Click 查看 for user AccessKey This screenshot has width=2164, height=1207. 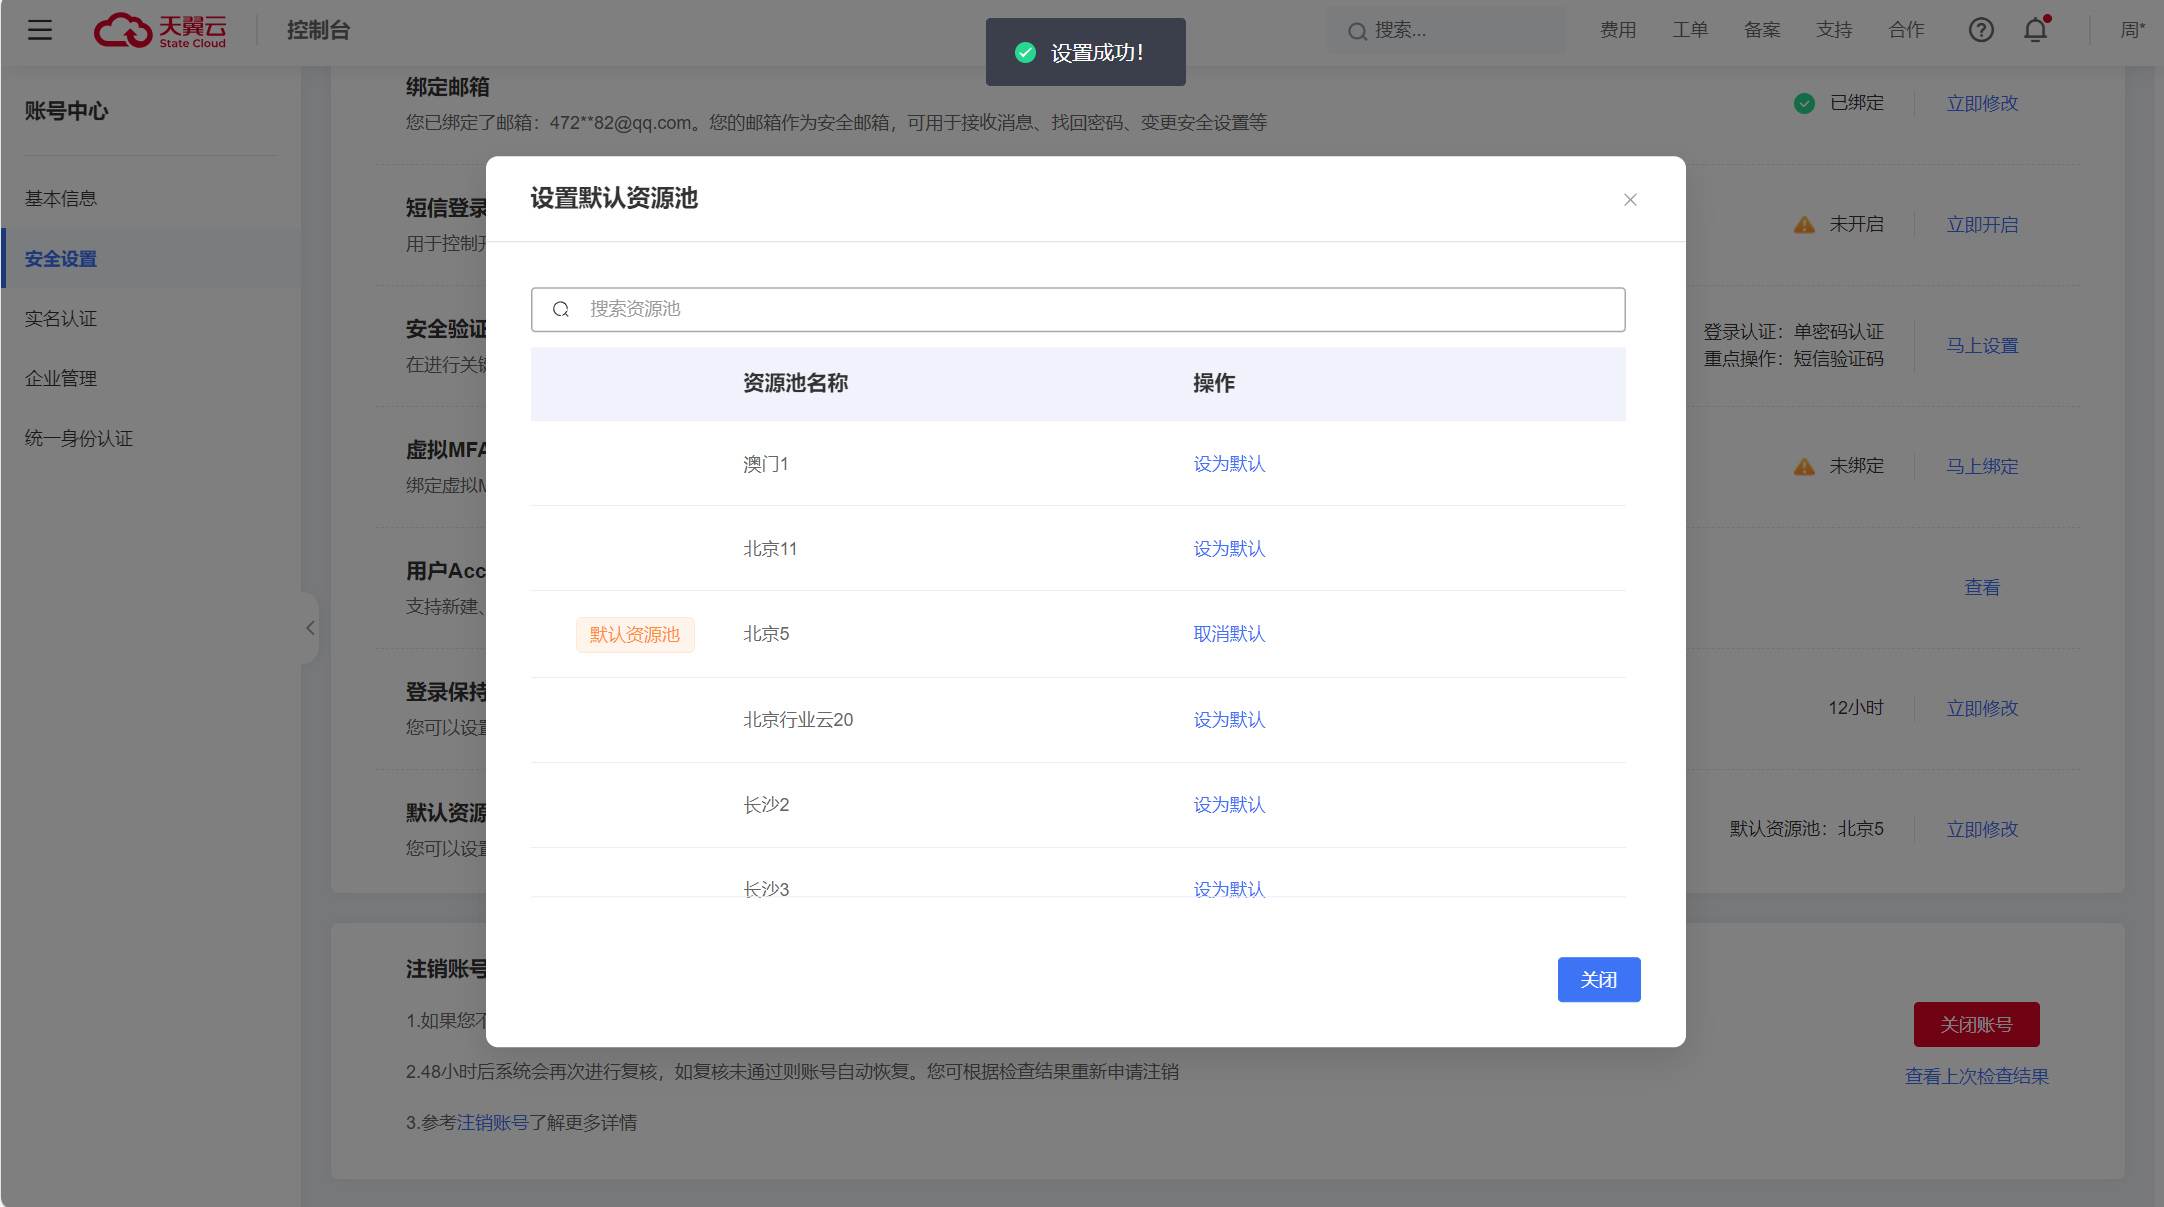click(1982, 588)
